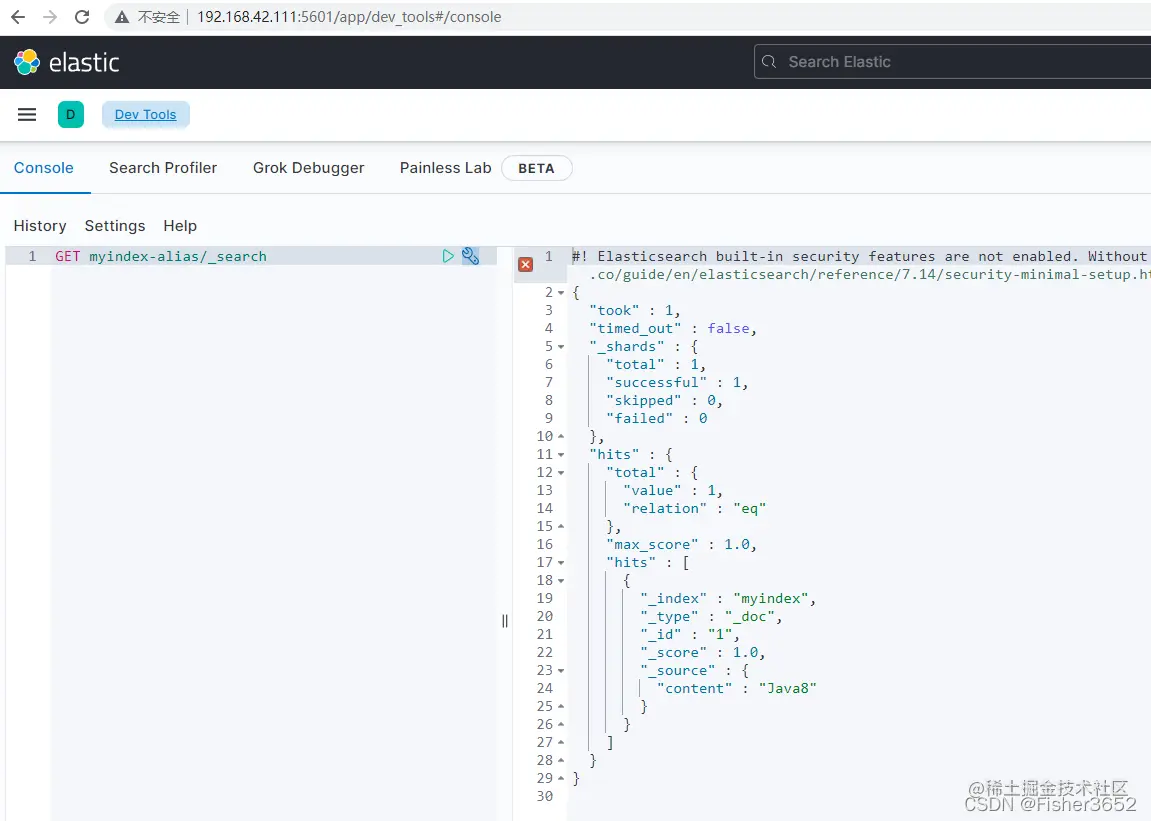Send the request with the play icon
This screenshot has height=821, width=1151.
point(448,256)
